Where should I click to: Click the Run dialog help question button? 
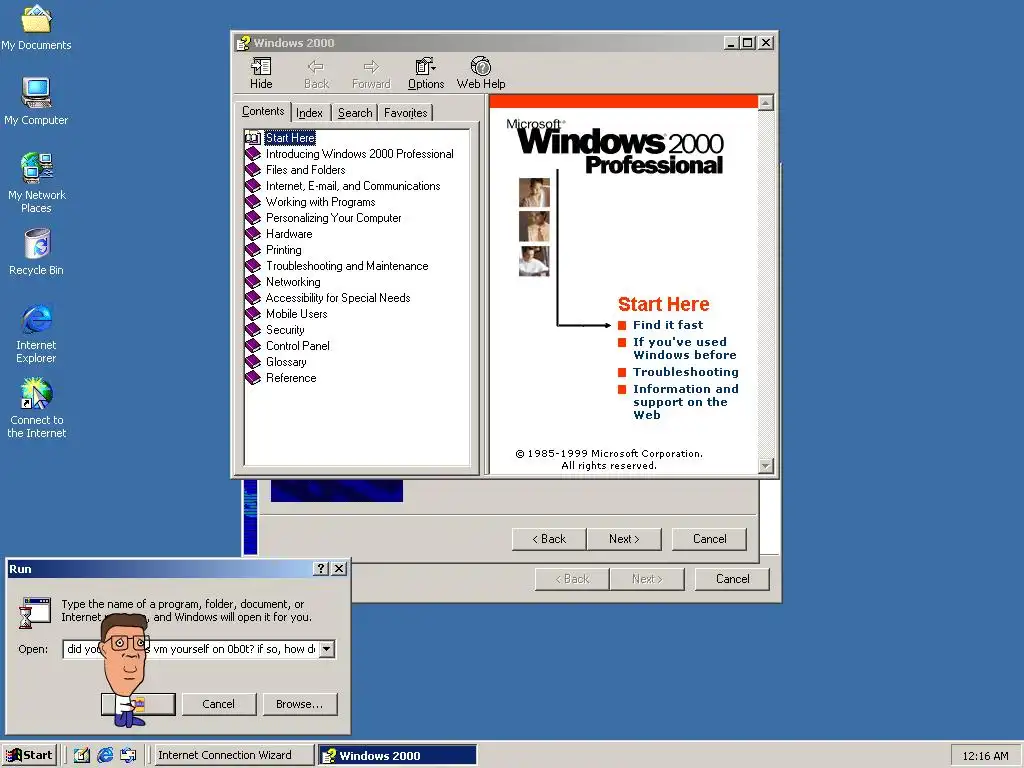point(321,569)
